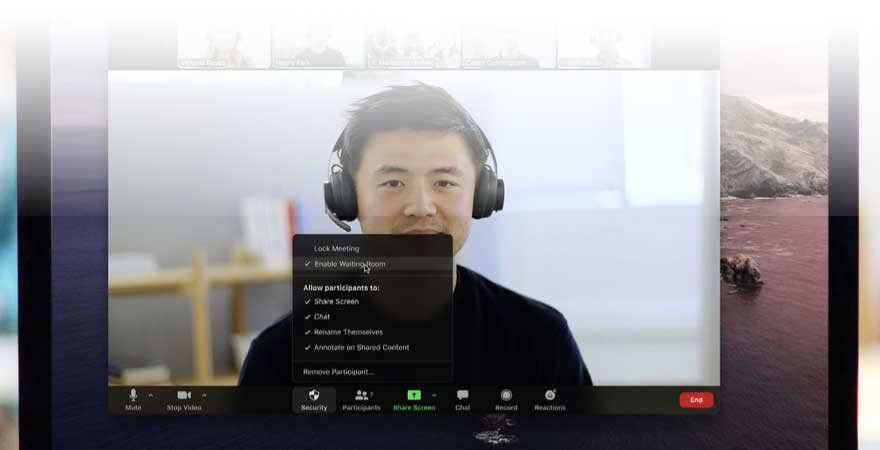Uncheck Share Screen permission for participants
Image resolution: width=880 pixels, height=450 pixels.
click(x=336, y=301)
